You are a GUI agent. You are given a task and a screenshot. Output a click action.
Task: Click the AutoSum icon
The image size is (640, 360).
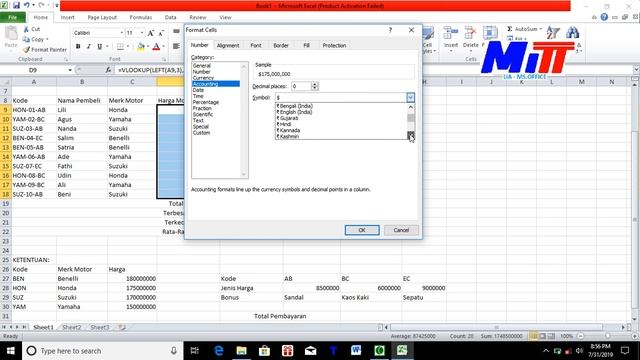pos(509,29)
